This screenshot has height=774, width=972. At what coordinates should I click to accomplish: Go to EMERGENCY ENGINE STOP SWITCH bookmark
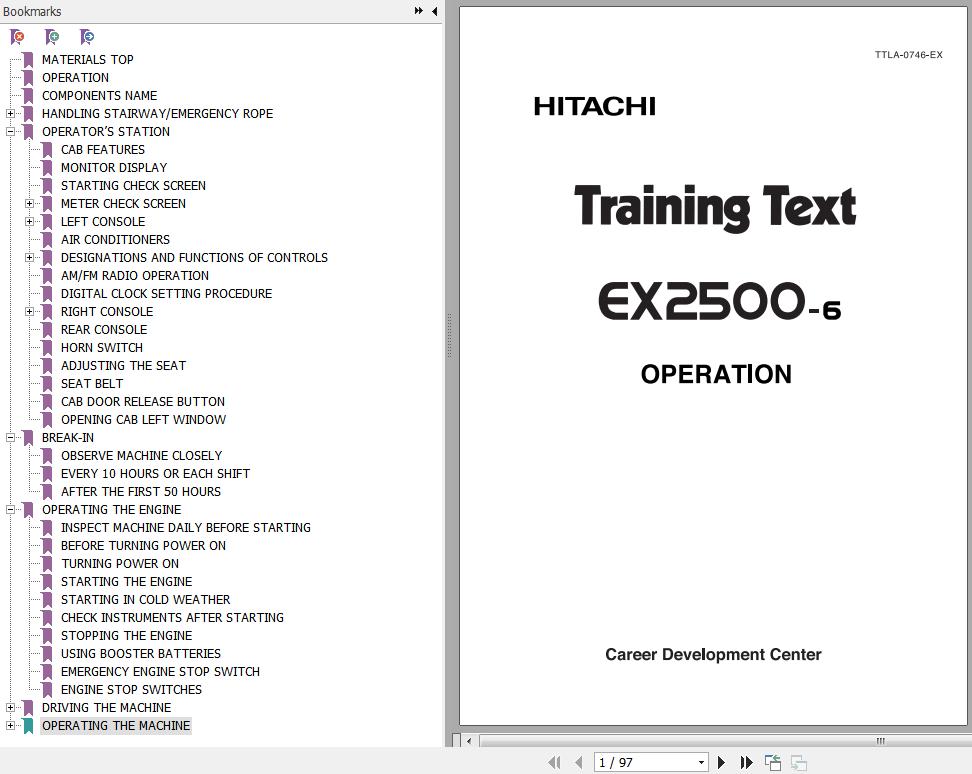pos(160,671)
